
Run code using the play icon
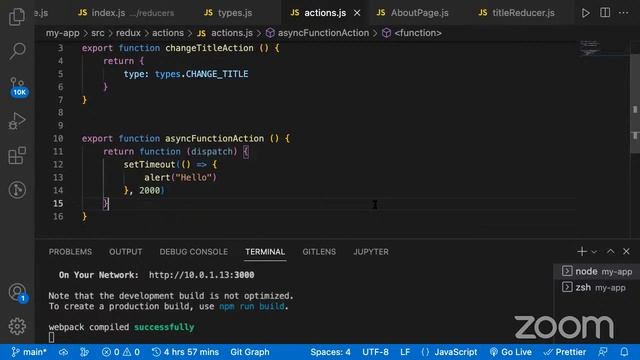[x=585, y=13]
